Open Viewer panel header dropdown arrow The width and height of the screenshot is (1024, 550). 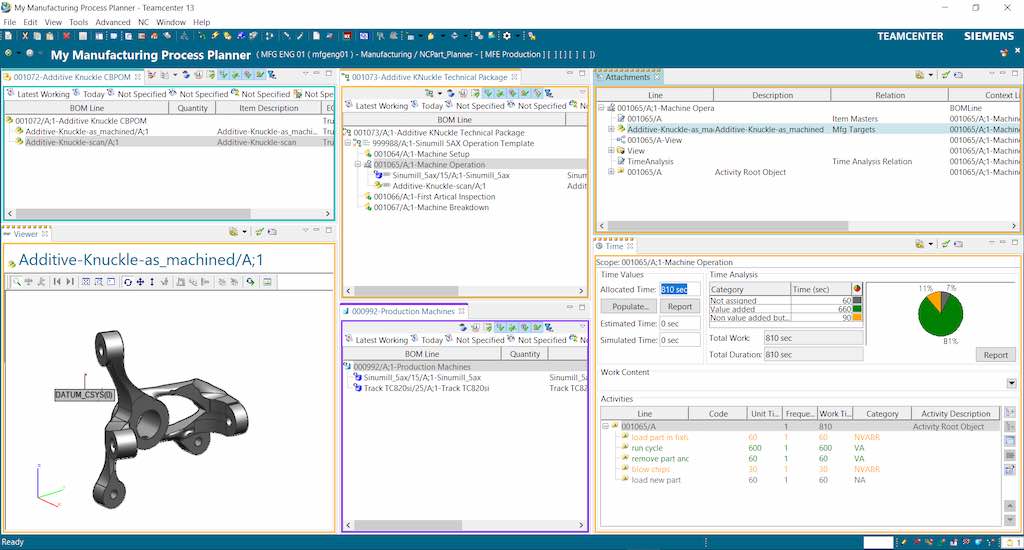tap(244, 232)
